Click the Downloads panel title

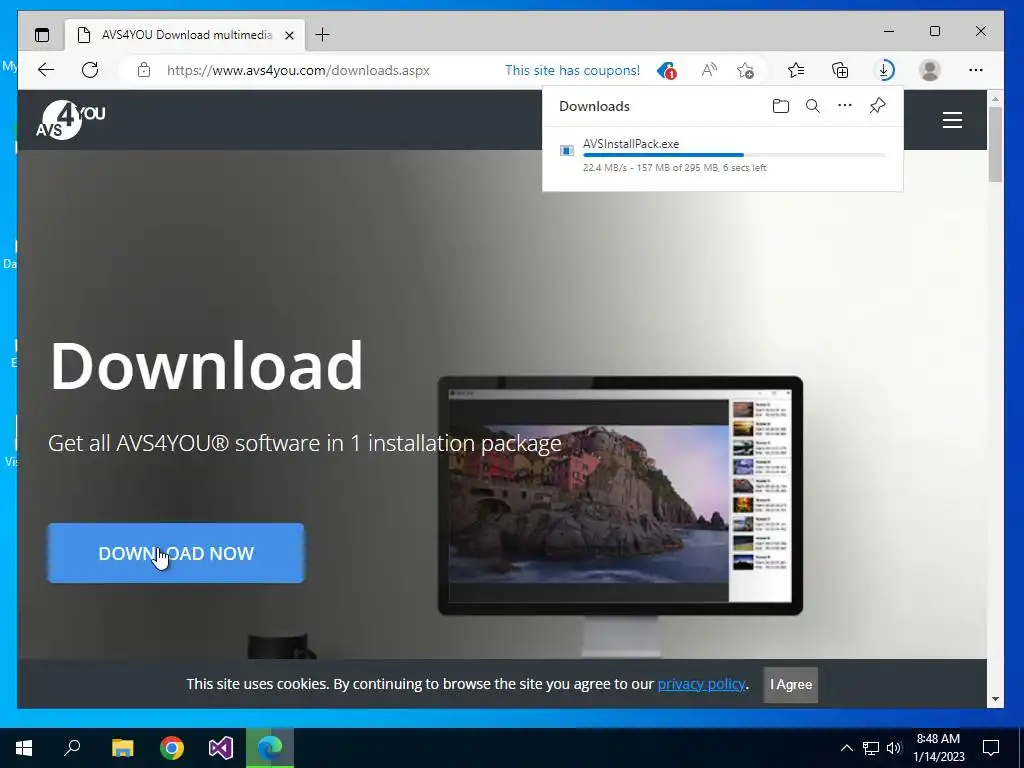594,106
